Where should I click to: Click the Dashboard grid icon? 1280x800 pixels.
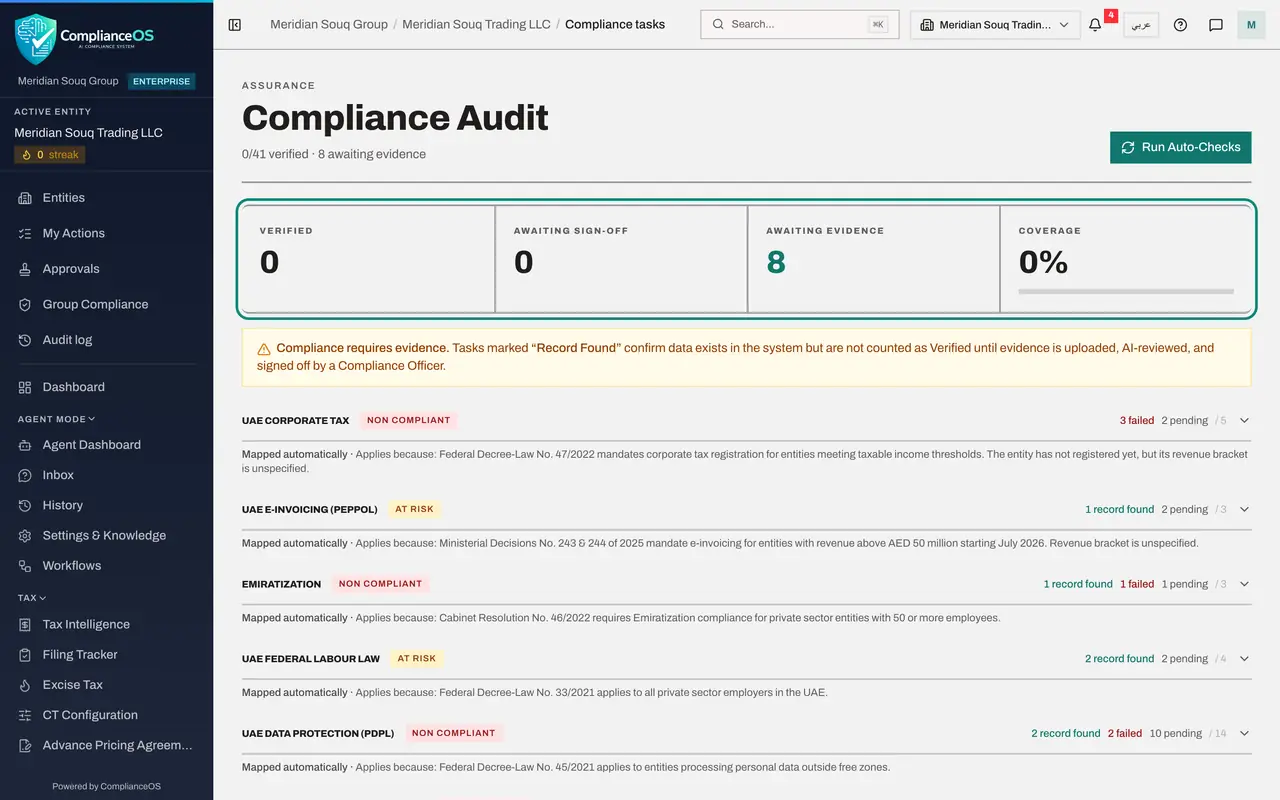[x=25, y=387]
